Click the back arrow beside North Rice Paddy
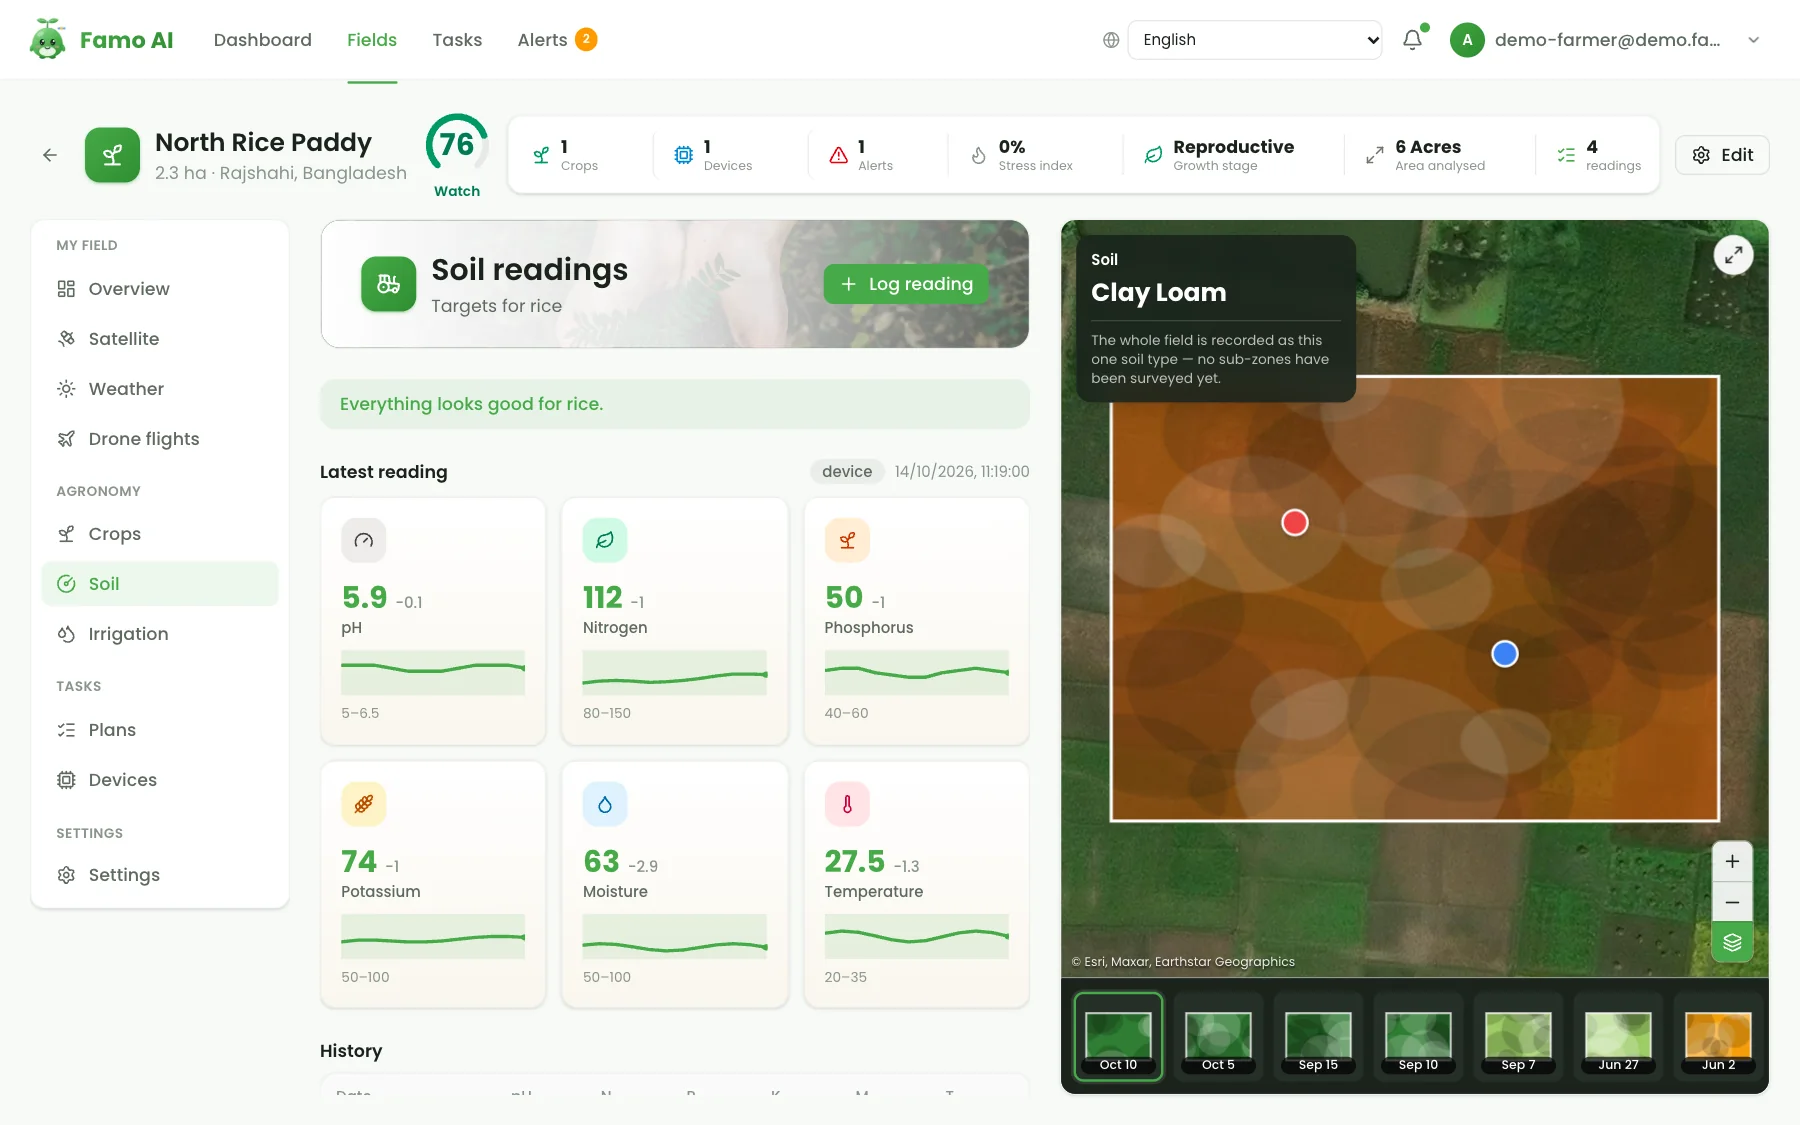Image resolution: width=1800 pixels, height=1125 pixels. click(x=50, y=155)
